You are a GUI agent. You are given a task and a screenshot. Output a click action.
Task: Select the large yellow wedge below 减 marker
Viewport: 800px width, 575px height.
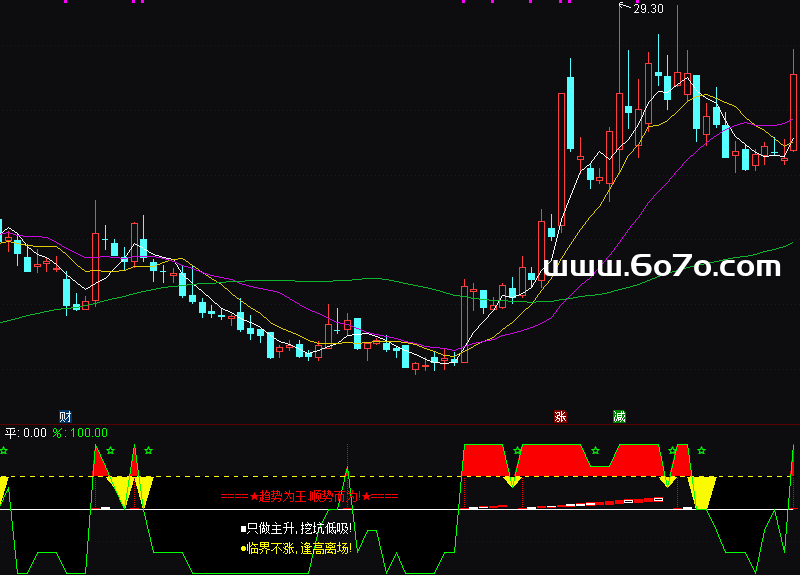coord(703,491)
